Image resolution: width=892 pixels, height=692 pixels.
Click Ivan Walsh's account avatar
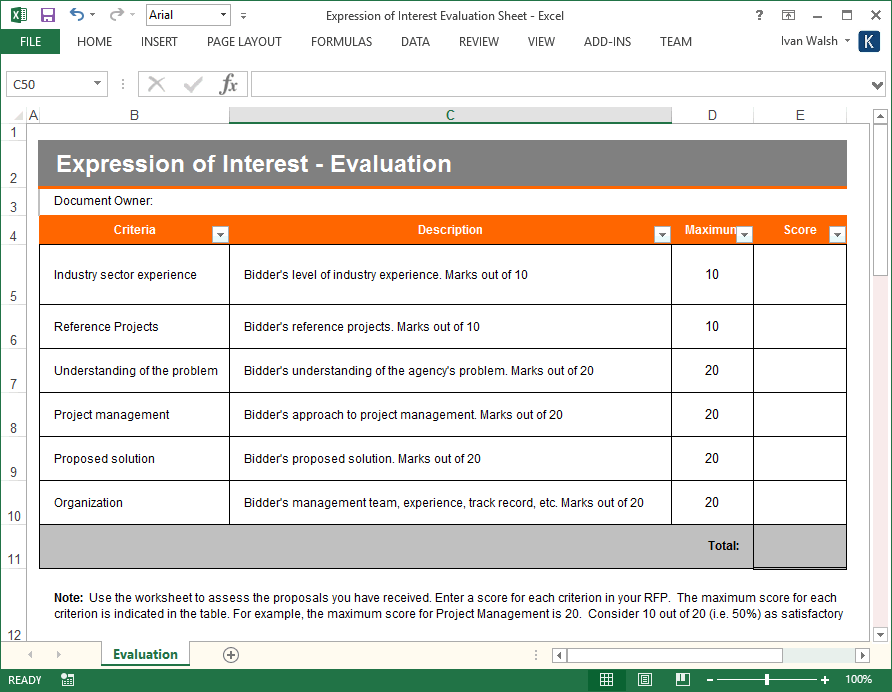coord(869,42)
